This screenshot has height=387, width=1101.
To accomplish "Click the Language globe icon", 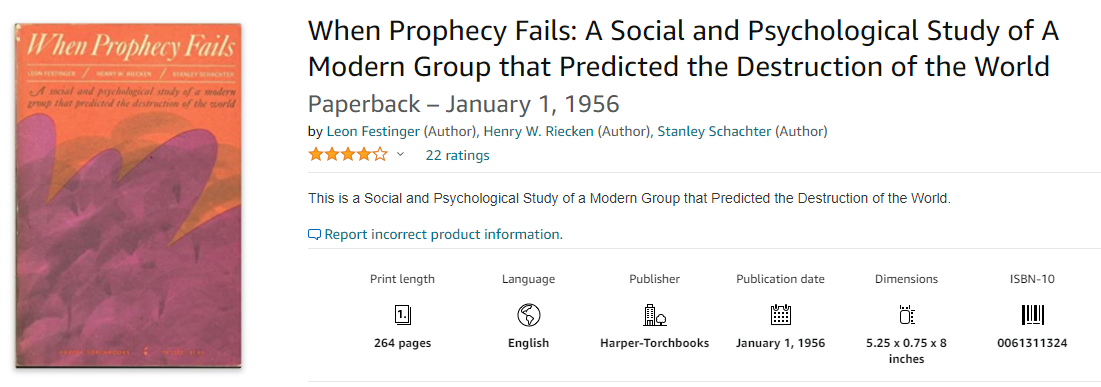I will coord(528,315).
